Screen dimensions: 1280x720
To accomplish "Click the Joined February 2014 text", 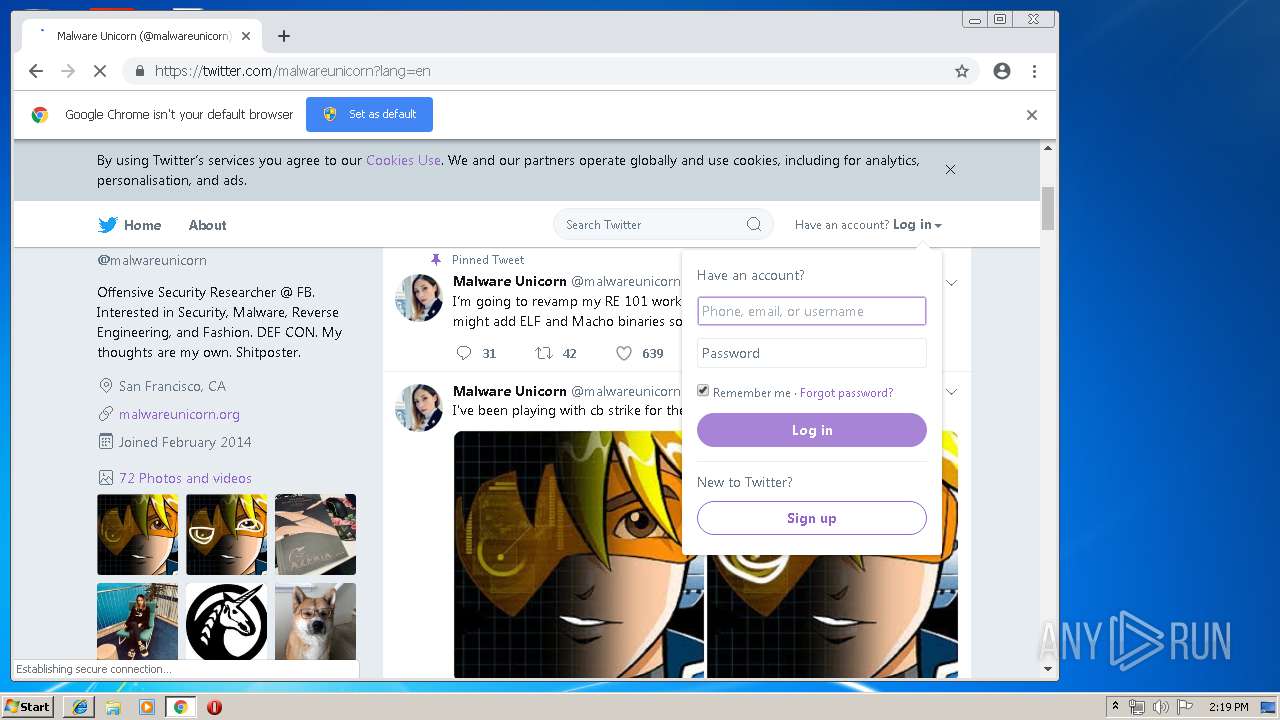I will click(x=185, y=442).
